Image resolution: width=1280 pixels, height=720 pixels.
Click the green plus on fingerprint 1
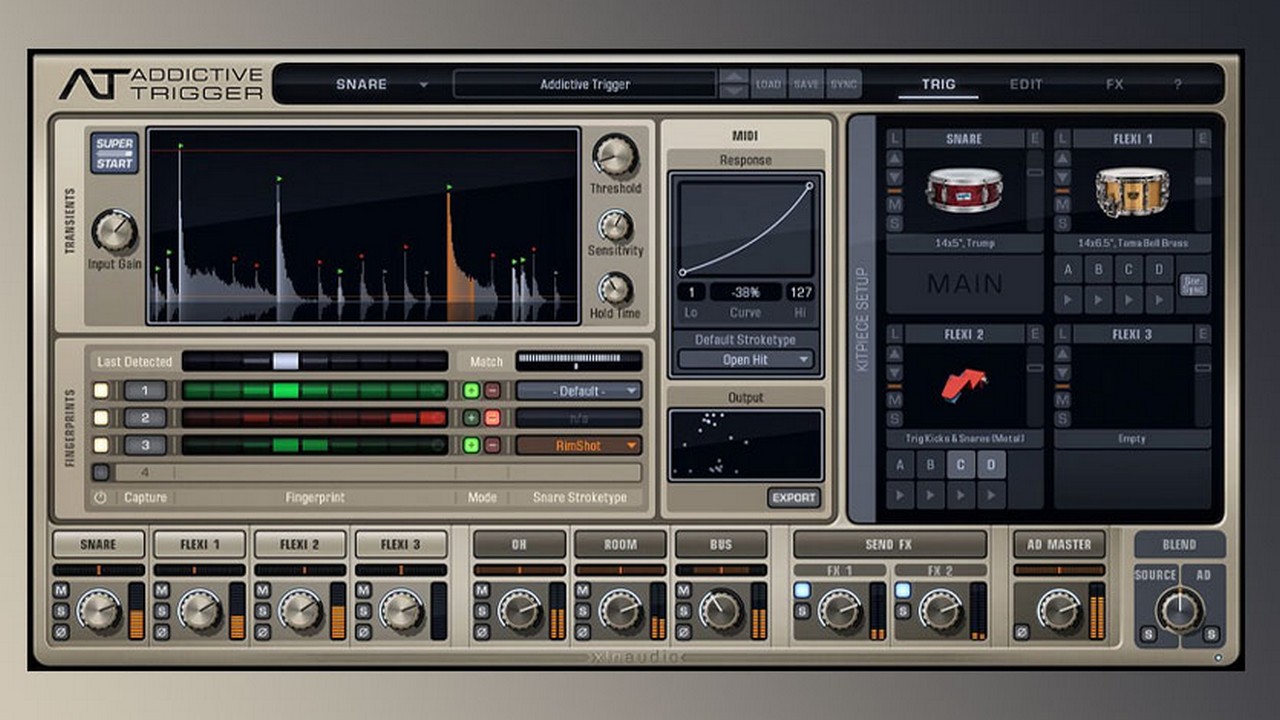[x=471, y=390]
